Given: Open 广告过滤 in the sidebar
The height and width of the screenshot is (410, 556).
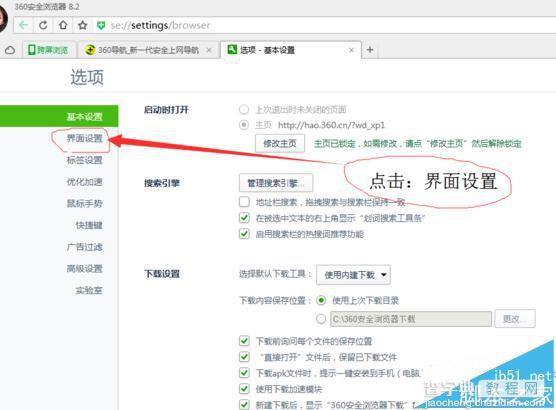Looking at the screenshot, I should point(84,247).
